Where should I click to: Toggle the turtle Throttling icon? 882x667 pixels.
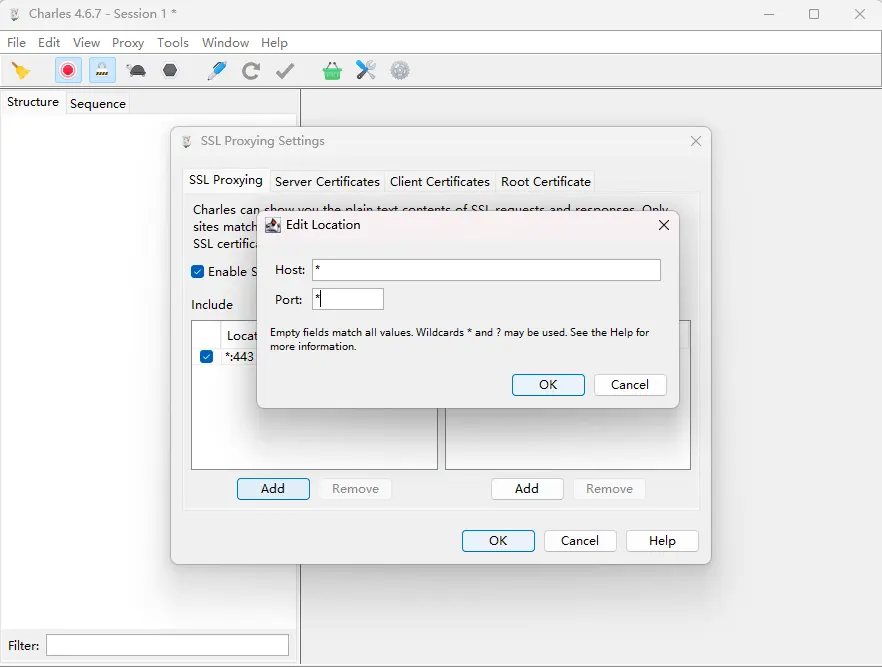click(136, 71)
